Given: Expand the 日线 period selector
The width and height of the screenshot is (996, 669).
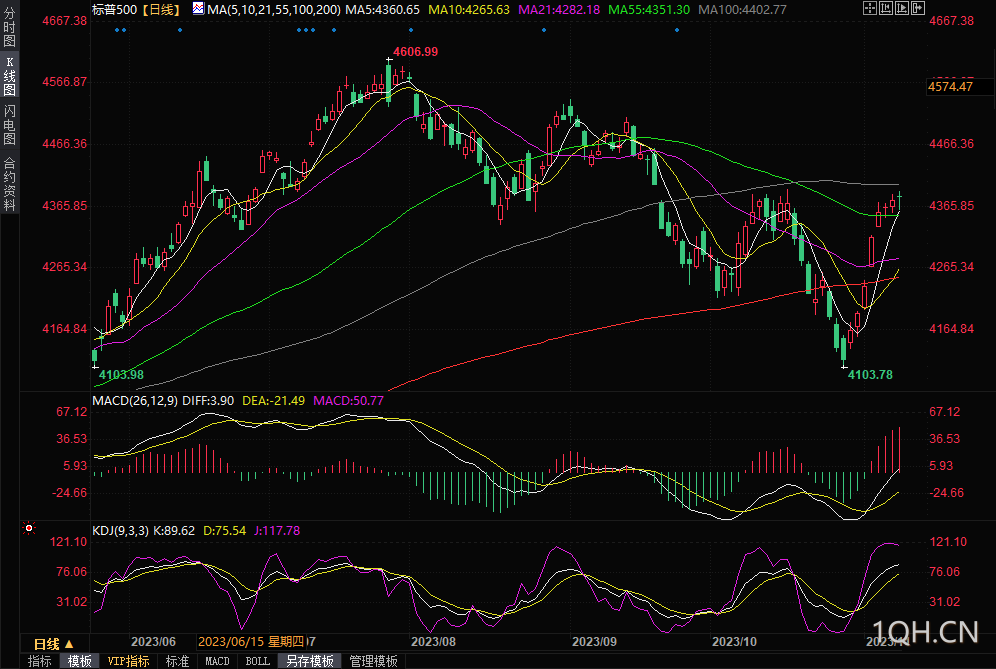Looking at the screenshot, I should point(54,643).
